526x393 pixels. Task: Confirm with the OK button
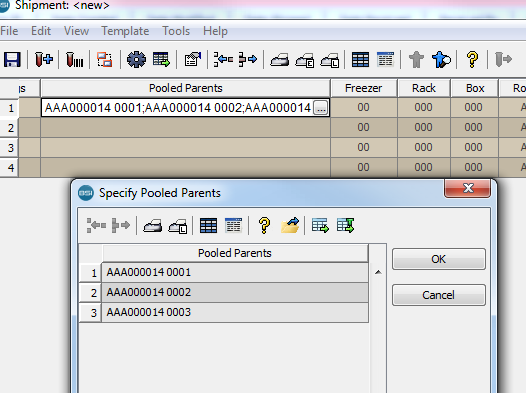tap(438, 259)
